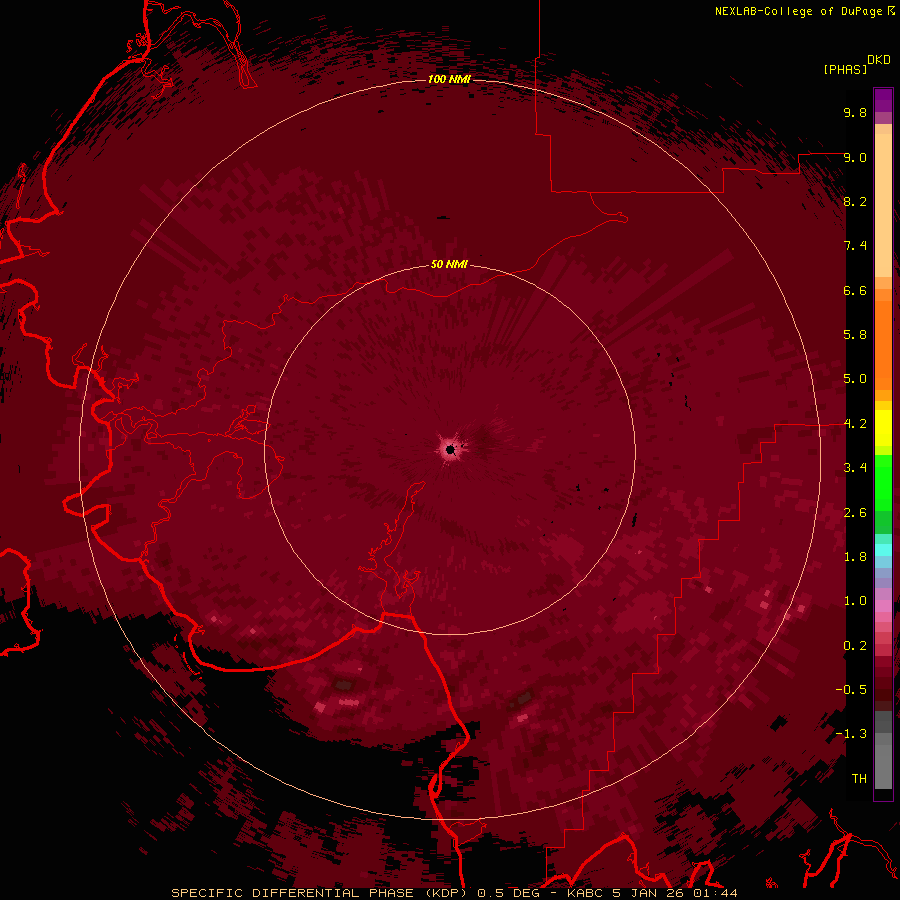The height and width of the screenshot is (900, 900).
Task: Click the 100 NMI range ring label
Action: point(449,79)
